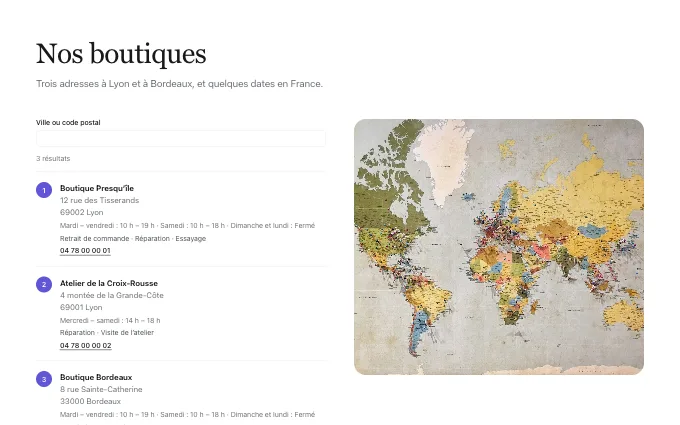
Task: Select the number 1 marker for Boutique Presqu'île
Action: click(x=44, y=190)
